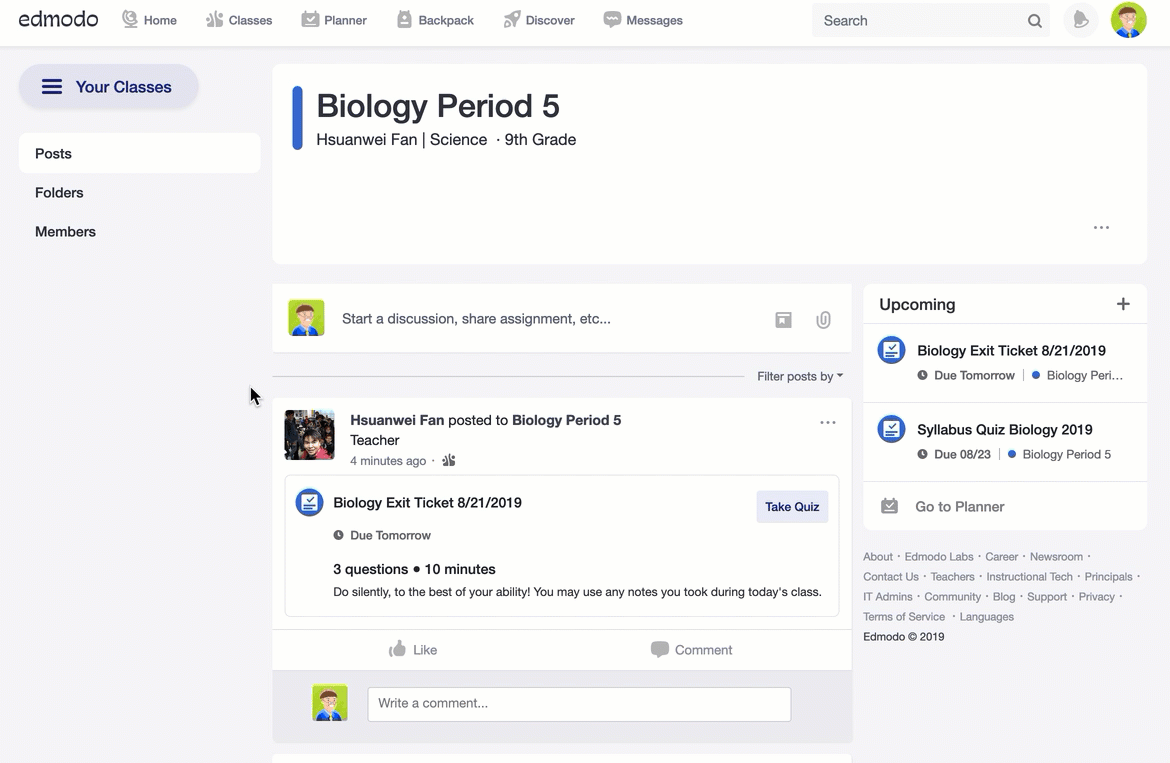Image resolution: width=1170 pixels, height=763 pixels.
Task: Click the class audience icon beside timestamp
Action: coord(448,460)
